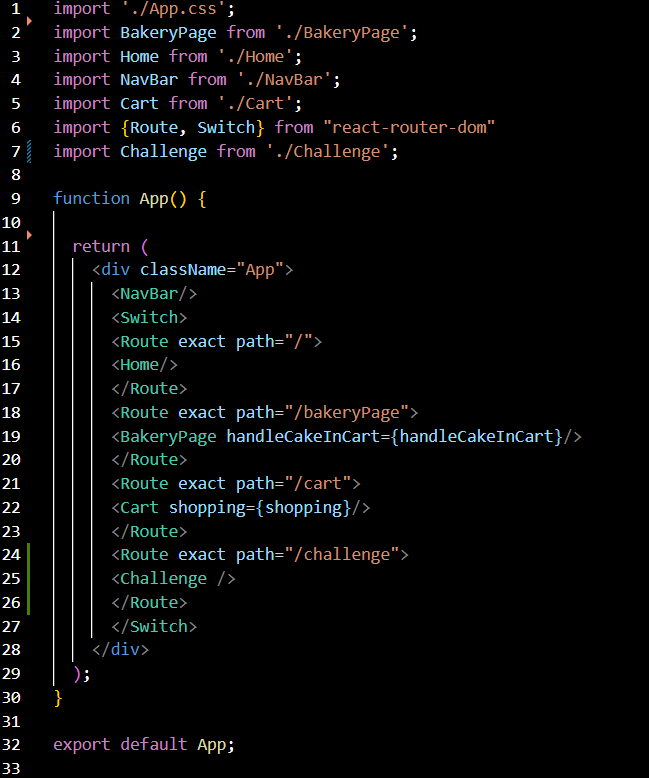The image size is (649, 778).
Task: Click the './Challenge' import path string
Action: pyautogui.click(x=327, y=151)
